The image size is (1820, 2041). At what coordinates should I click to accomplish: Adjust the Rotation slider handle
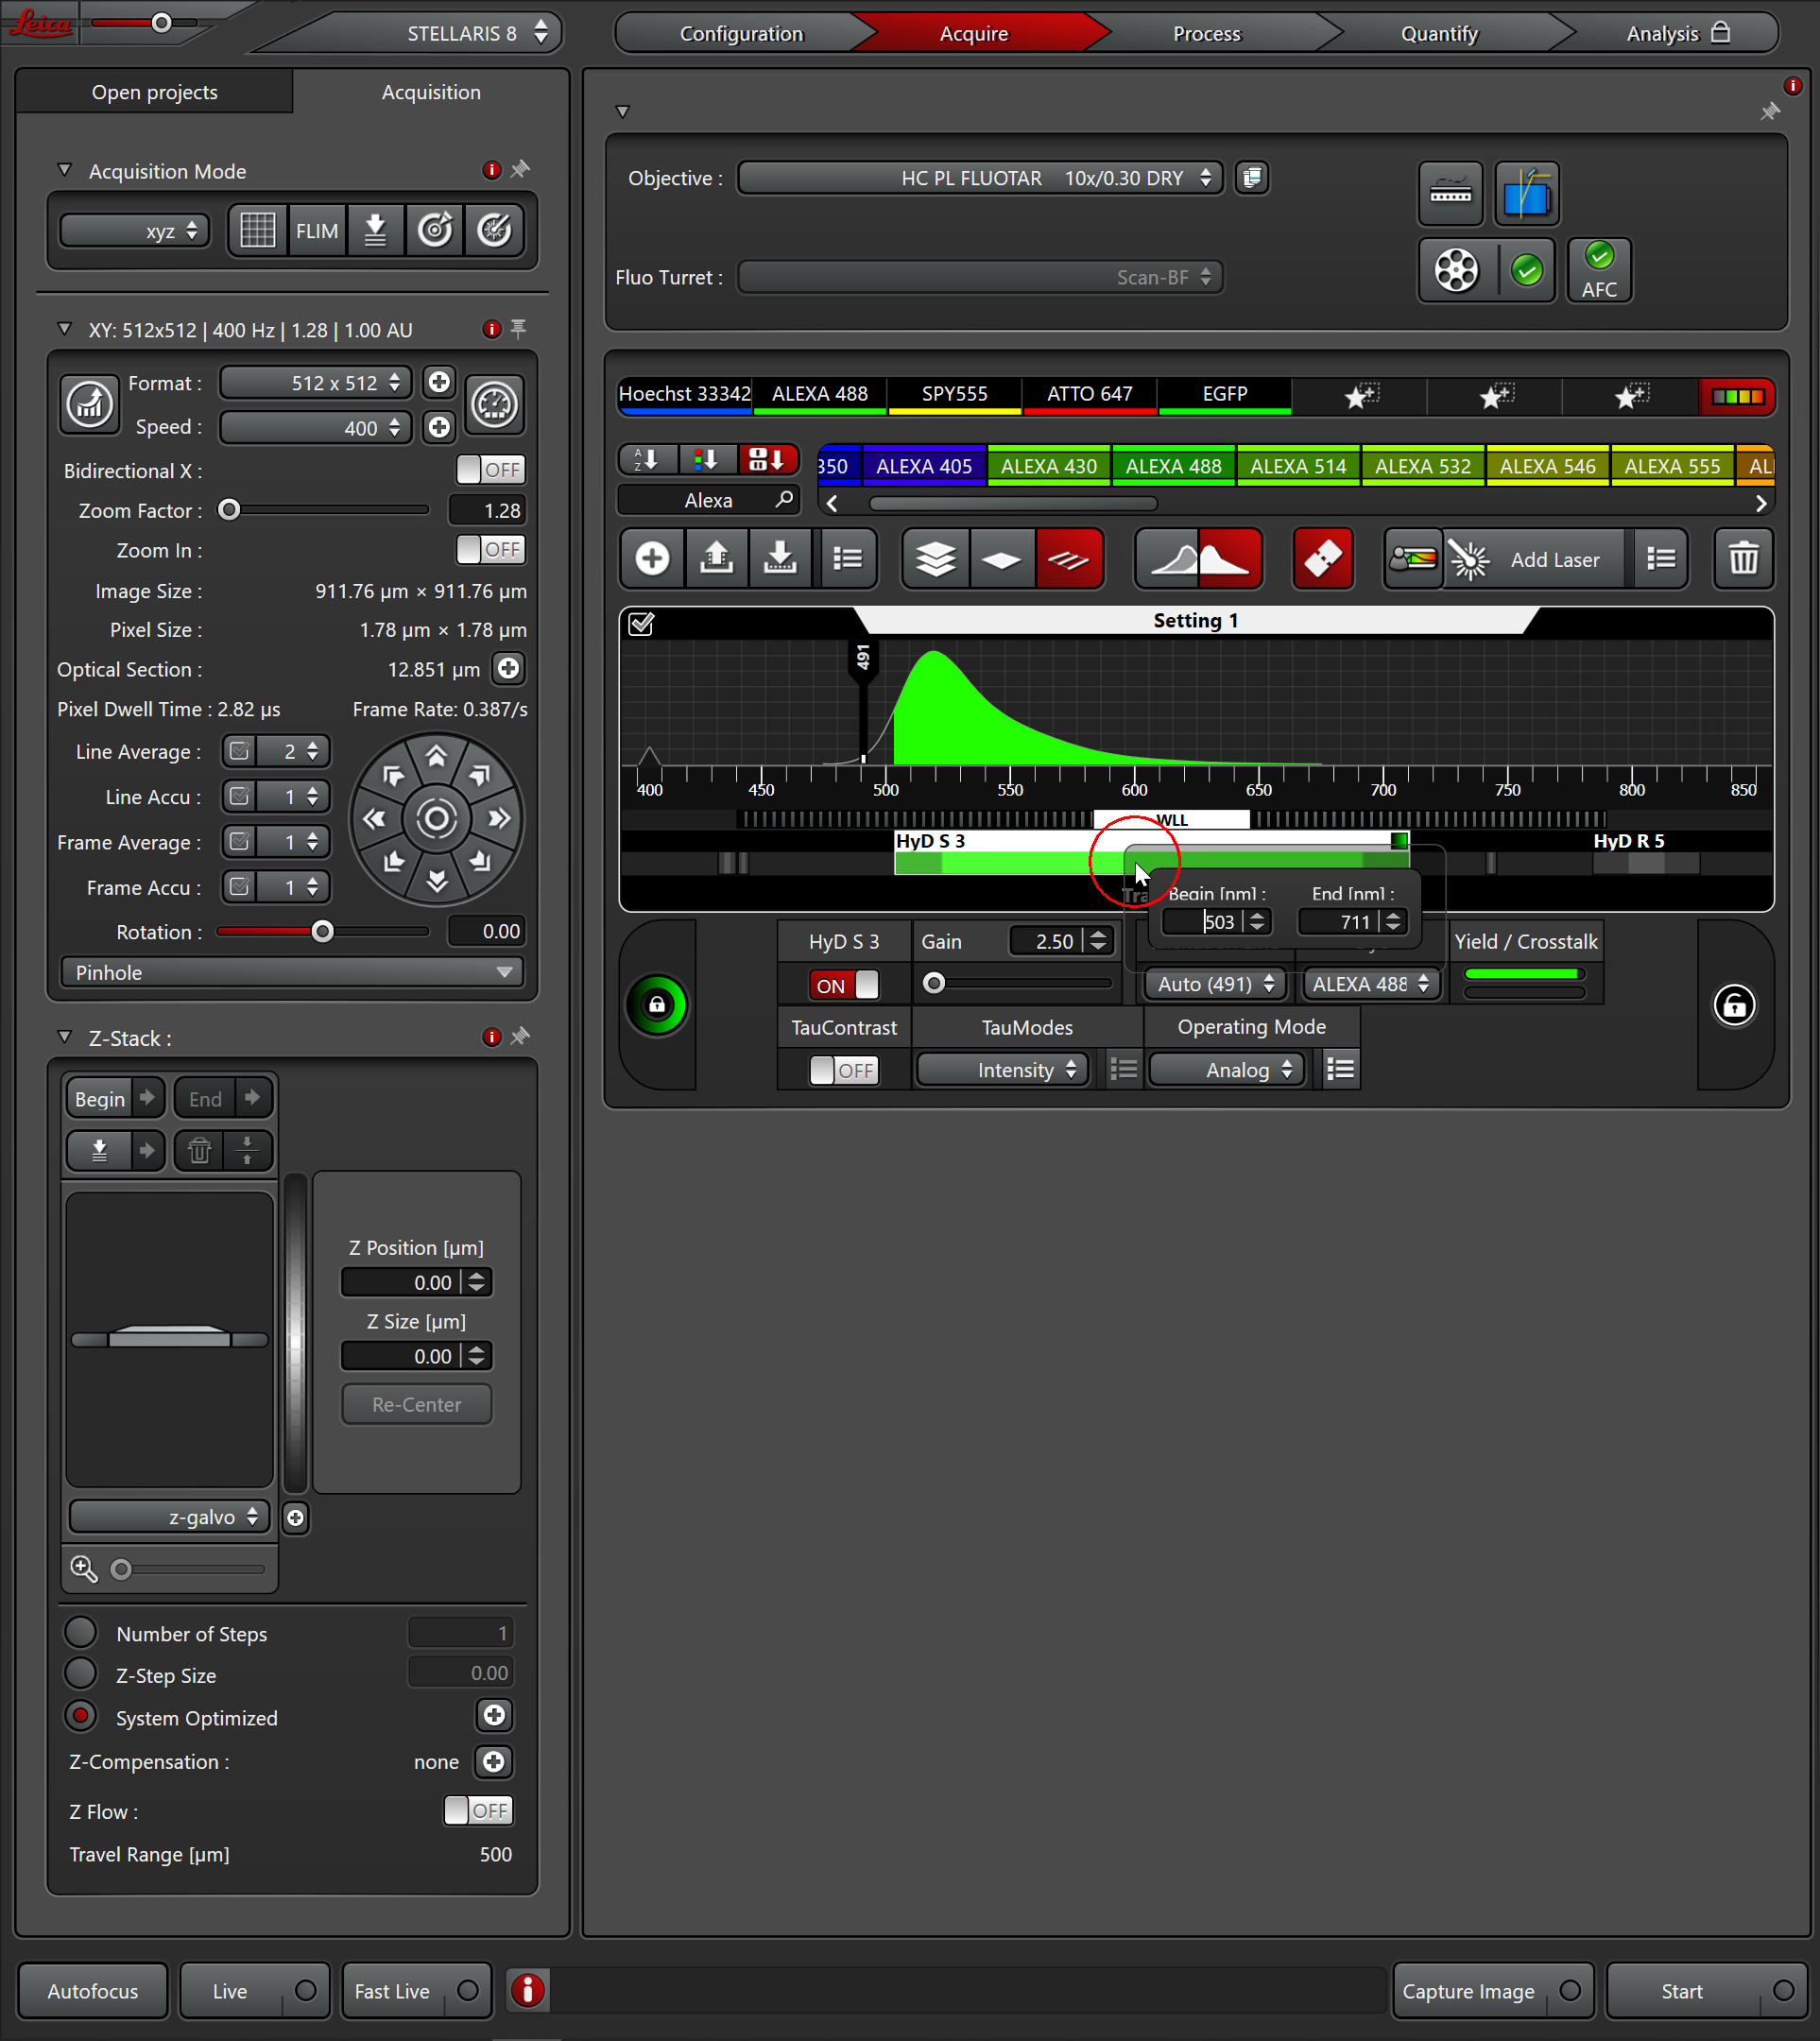(322, 932)
